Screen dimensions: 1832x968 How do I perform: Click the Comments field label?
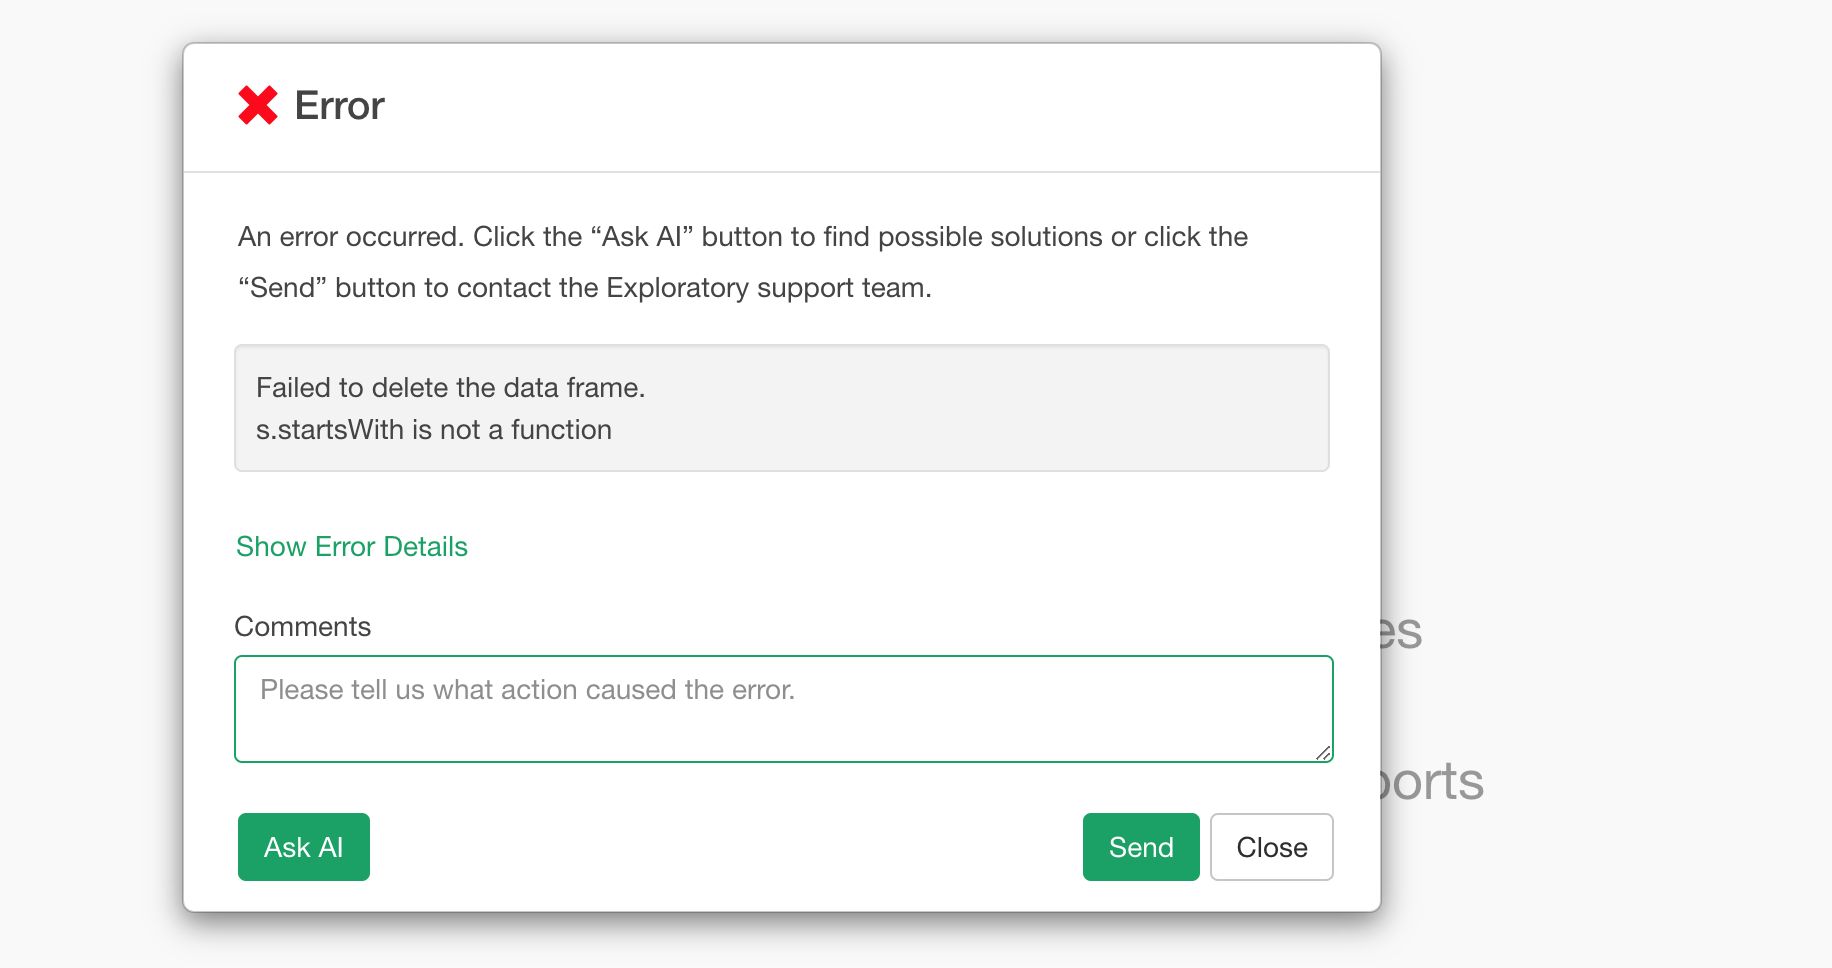click(303, 627)
